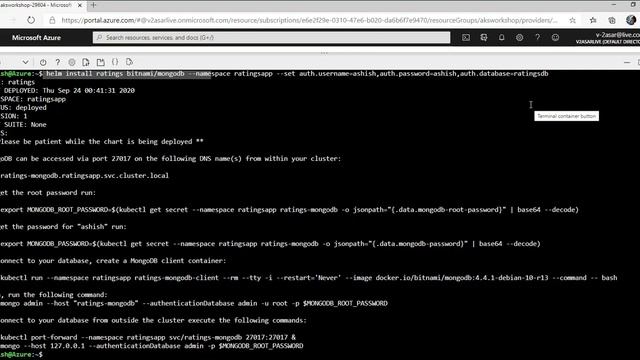Click the 'export MONGODB_PASSWORD' command line
This screenshot has width=640, height=360.
270,244
